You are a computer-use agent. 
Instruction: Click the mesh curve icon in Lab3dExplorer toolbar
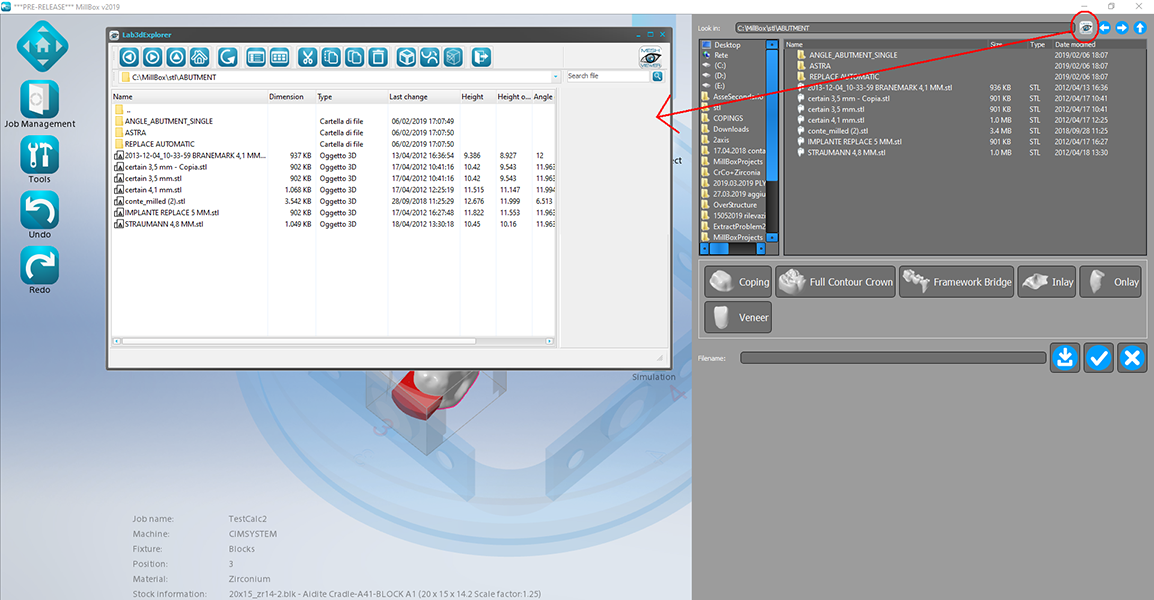pos(430,57)
